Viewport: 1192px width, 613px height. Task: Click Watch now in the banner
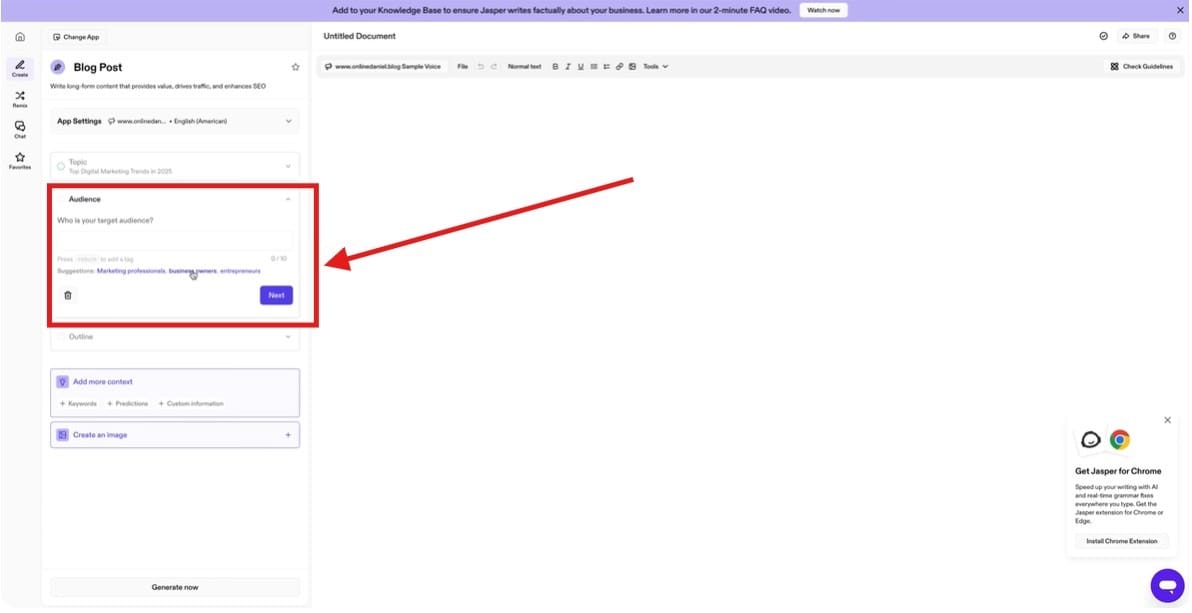(x=823, y=10)
